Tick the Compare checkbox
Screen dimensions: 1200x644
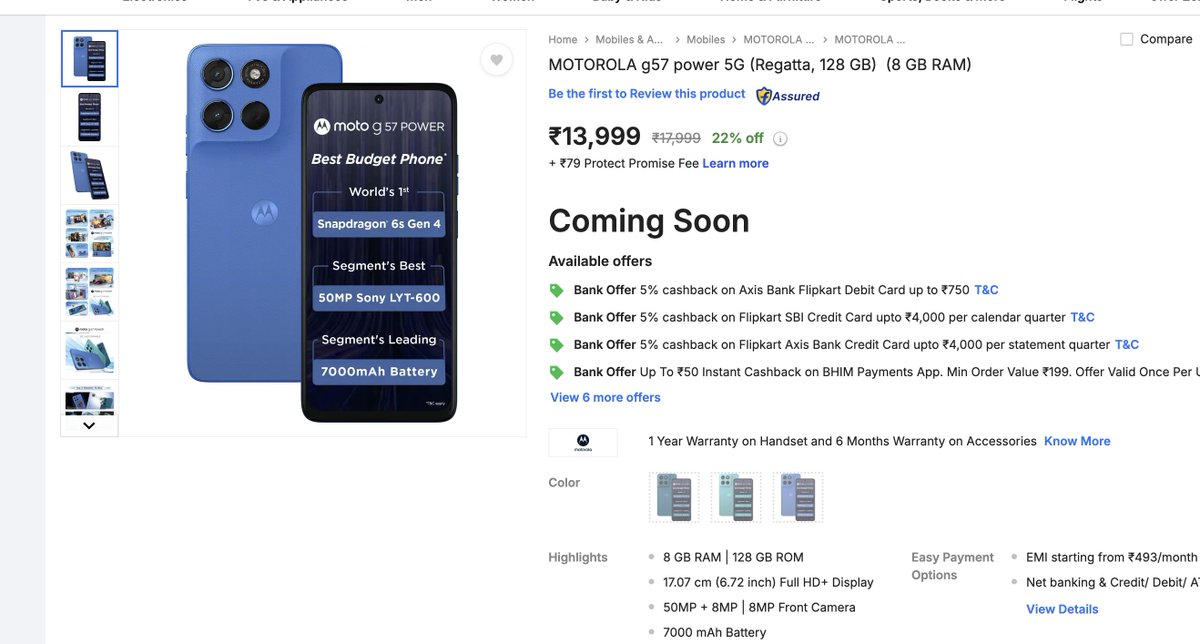(1127, 39)
